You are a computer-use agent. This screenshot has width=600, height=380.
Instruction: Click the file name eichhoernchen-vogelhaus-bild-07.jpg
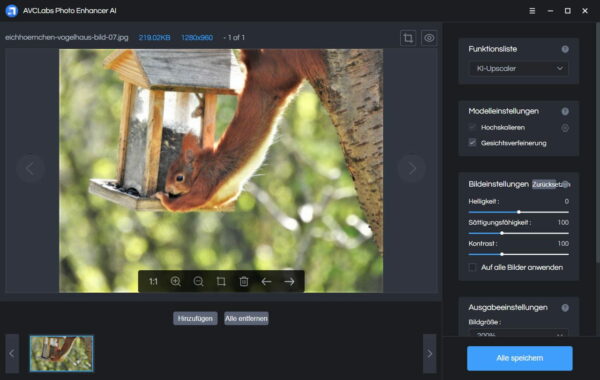67,38
